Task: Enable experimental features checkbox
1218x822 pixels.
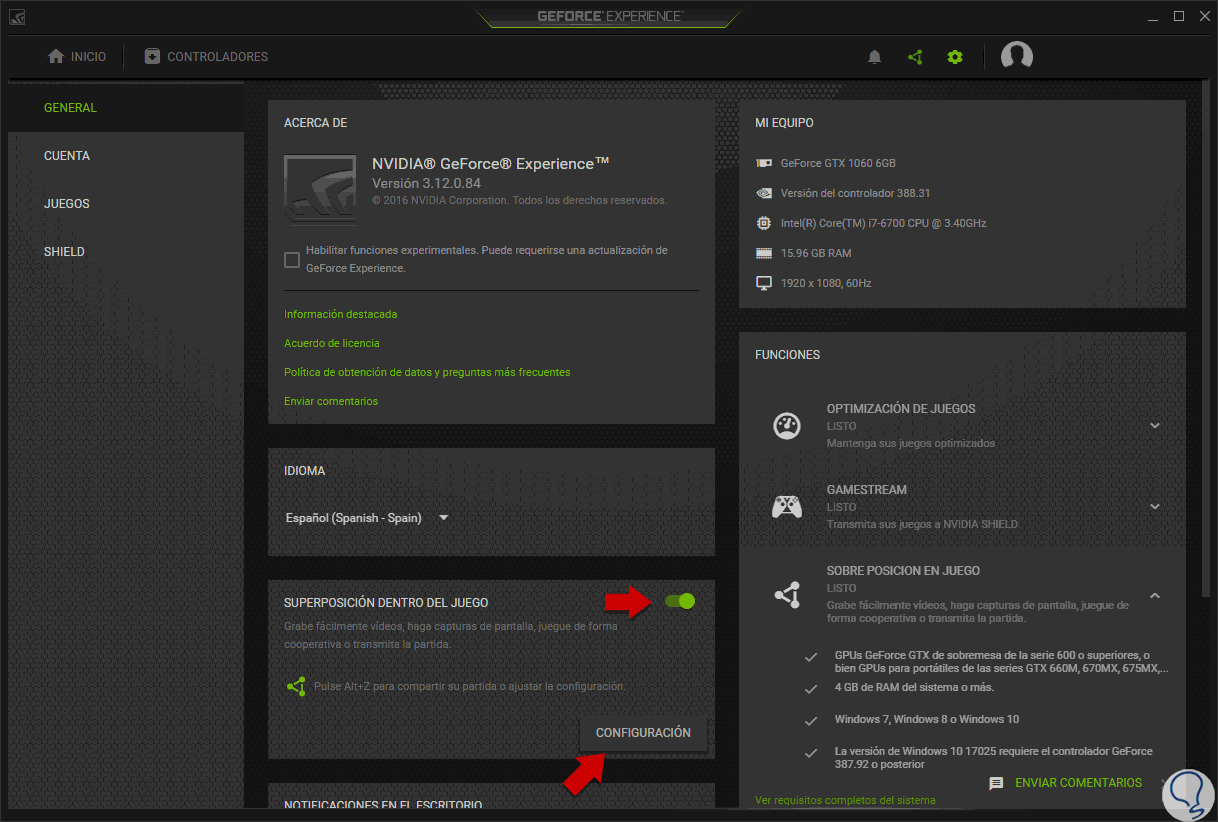Action: 292,260
